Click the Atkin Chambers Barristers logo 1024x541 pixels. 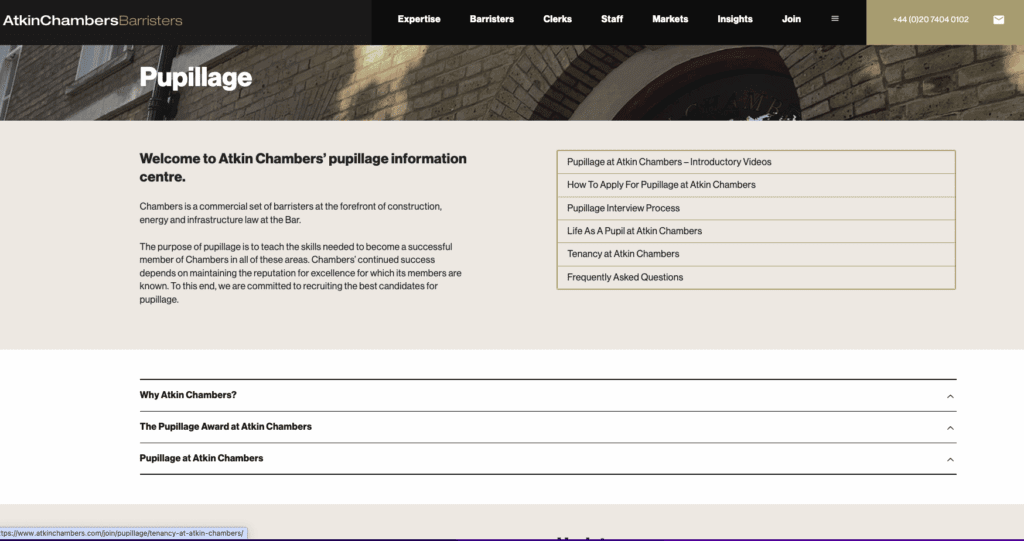pos(93,20)
